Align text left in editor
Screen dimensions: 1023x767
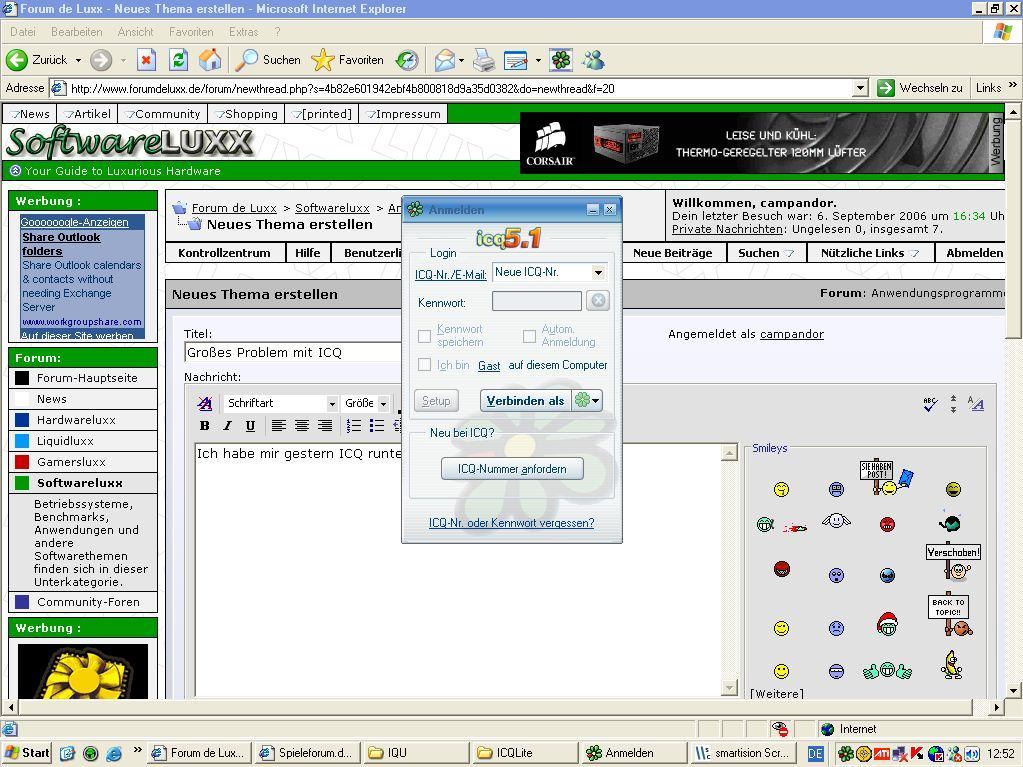click(279, 426)
